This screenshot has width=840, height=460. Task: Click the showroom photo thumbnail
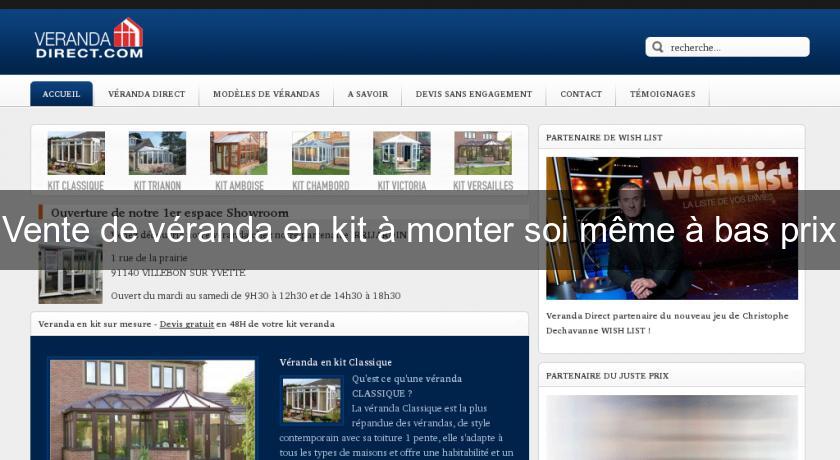point(70,273)
